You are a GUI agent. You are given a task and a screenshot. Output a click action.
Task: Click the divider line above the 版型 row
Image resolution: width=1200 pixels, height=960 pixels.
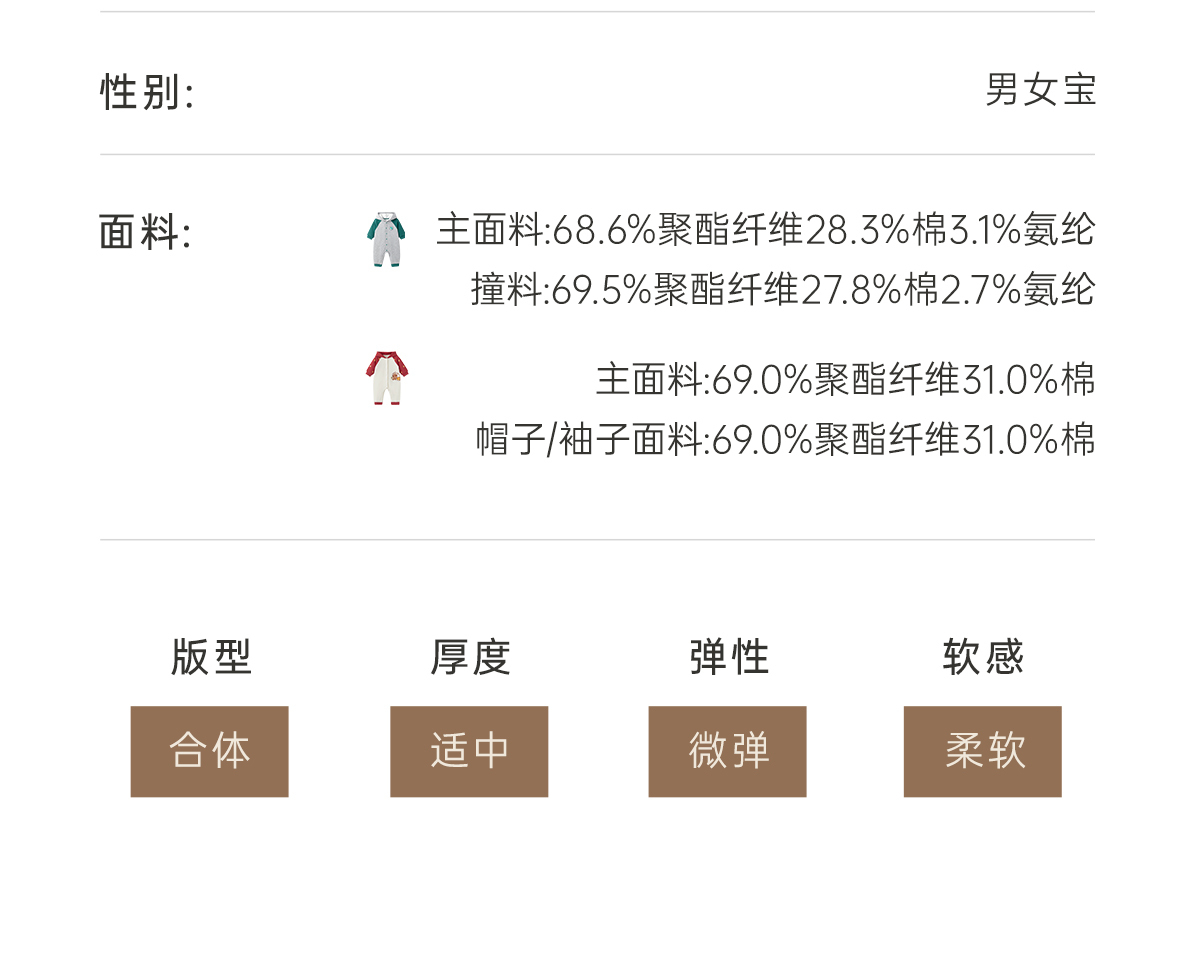tap(597, 540)
